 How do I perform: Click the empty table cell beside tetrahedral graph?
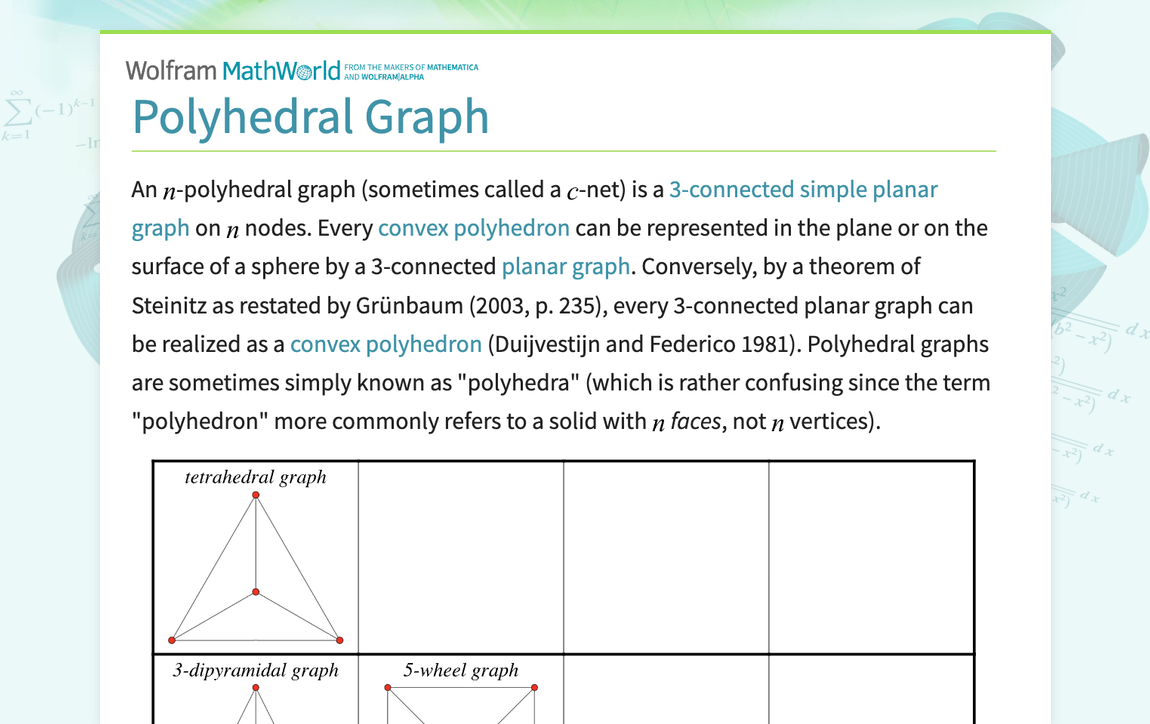461,555
